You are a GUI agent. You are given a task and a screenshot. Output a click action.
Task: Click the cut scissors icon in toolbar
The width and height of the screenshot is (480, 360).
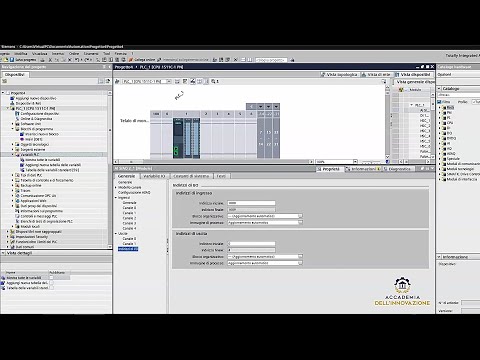[50, 60]
